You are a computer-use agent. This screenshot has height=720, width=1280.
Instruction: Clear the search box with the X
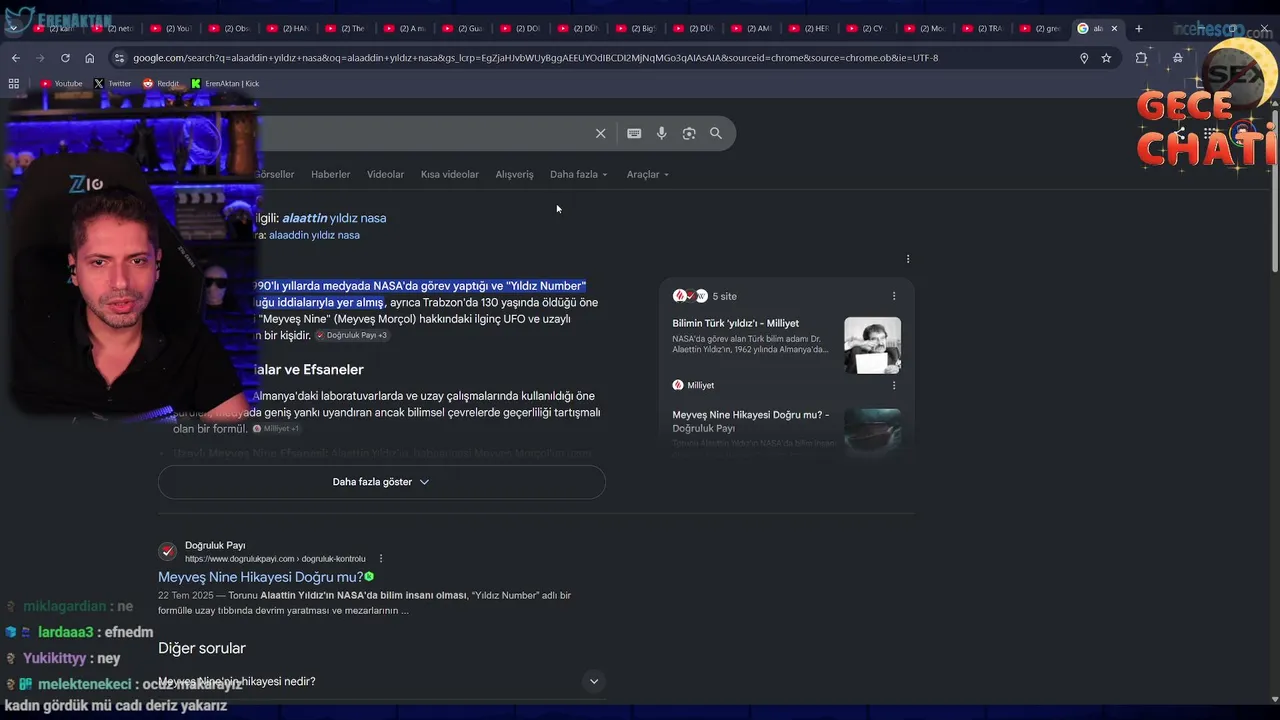pyautogui.click(x=600, y=133)
